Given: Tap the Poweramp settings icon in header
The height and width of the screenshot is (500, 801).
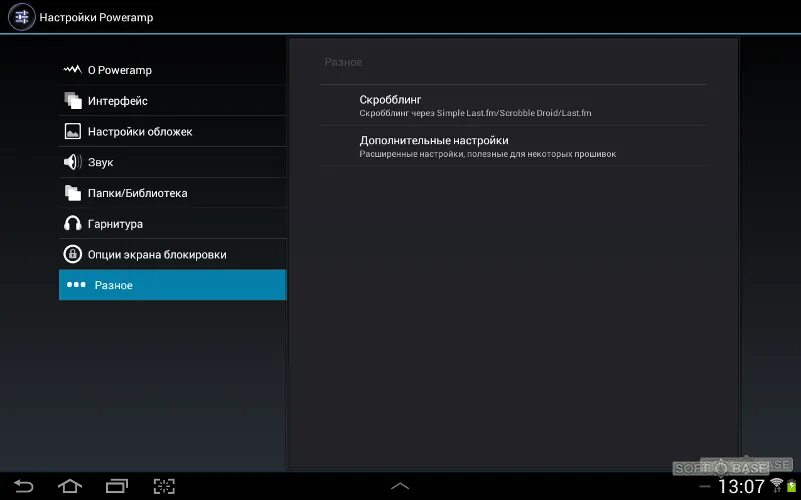Looking at the screenshot, I should pyautogui.click(x=22, y=17).
